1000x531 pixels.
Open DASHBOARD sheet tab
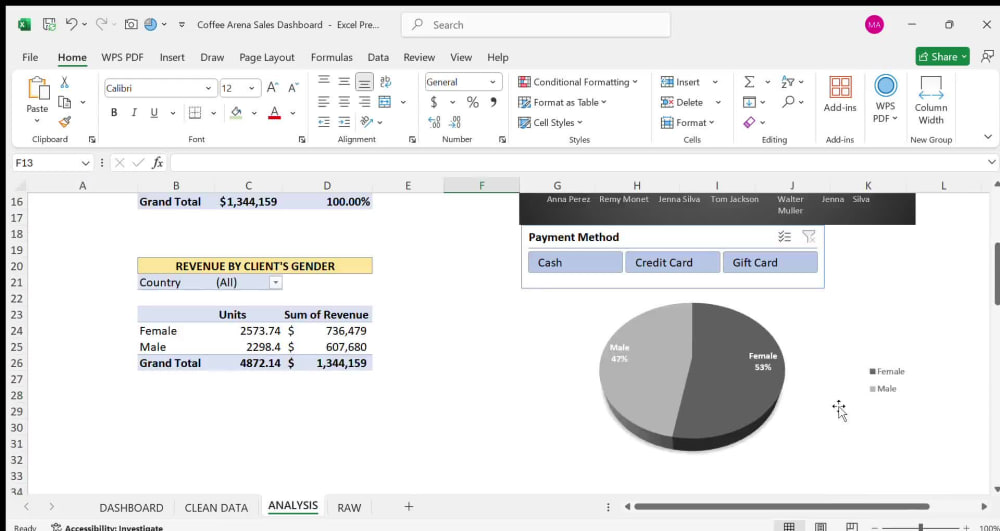[131, 507]
